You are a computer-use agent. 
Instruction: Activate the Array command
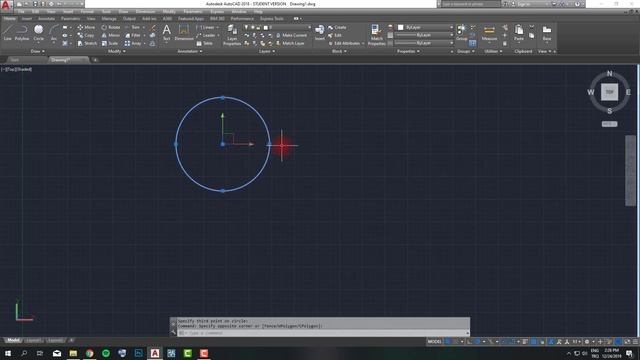133,43
